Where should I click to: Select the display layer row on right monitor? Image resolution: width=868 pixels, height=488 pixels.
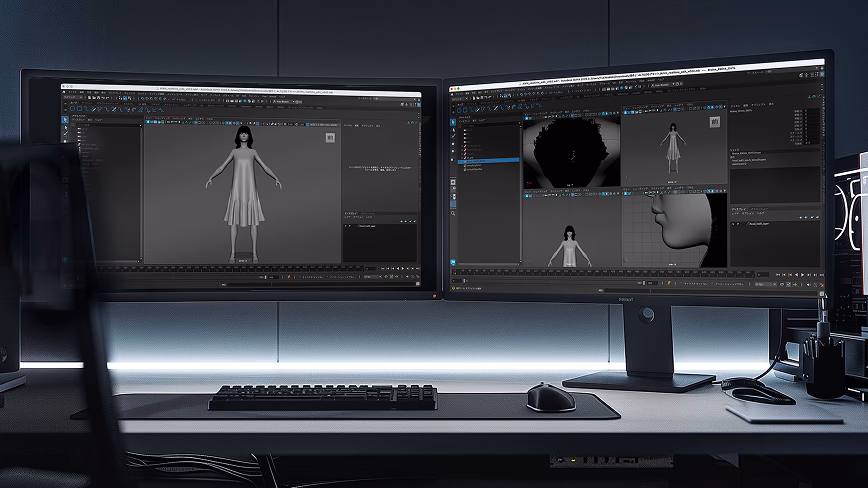click(775, 224)
